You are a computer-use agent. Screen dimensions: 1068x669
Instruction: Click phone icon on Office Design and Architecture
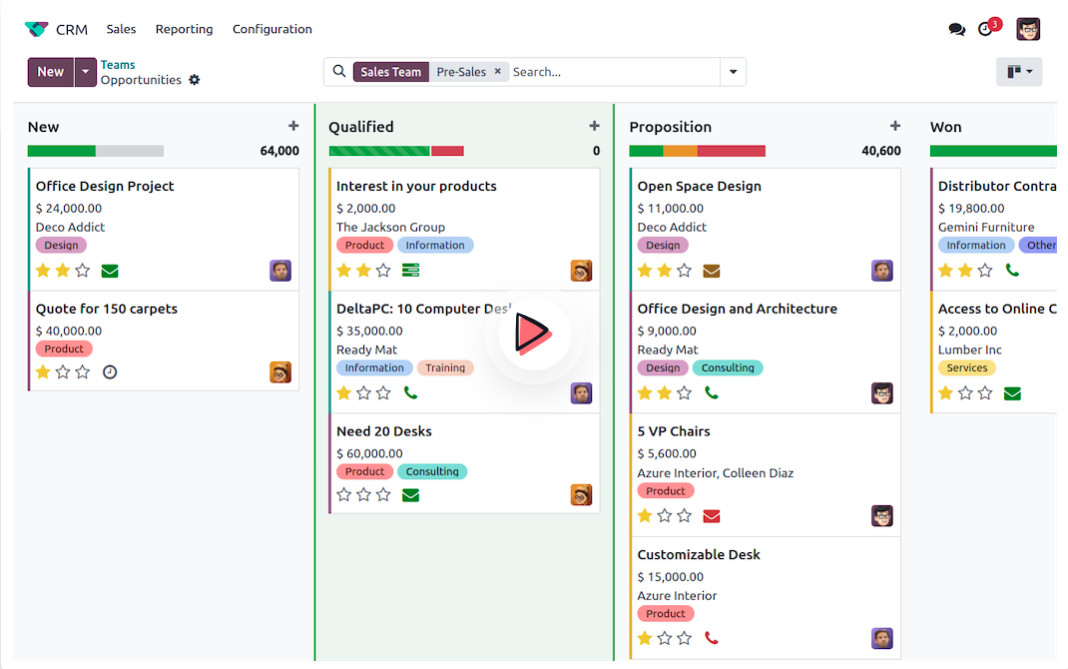point(711,392)
